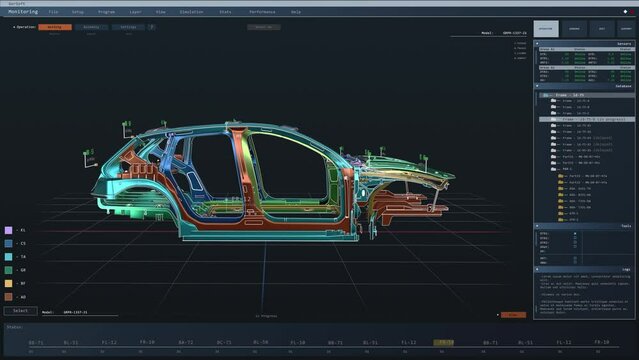639x360 pixels.
Task: Toggle the sixth Tools panel checkbox
Action: pos(575,258)
